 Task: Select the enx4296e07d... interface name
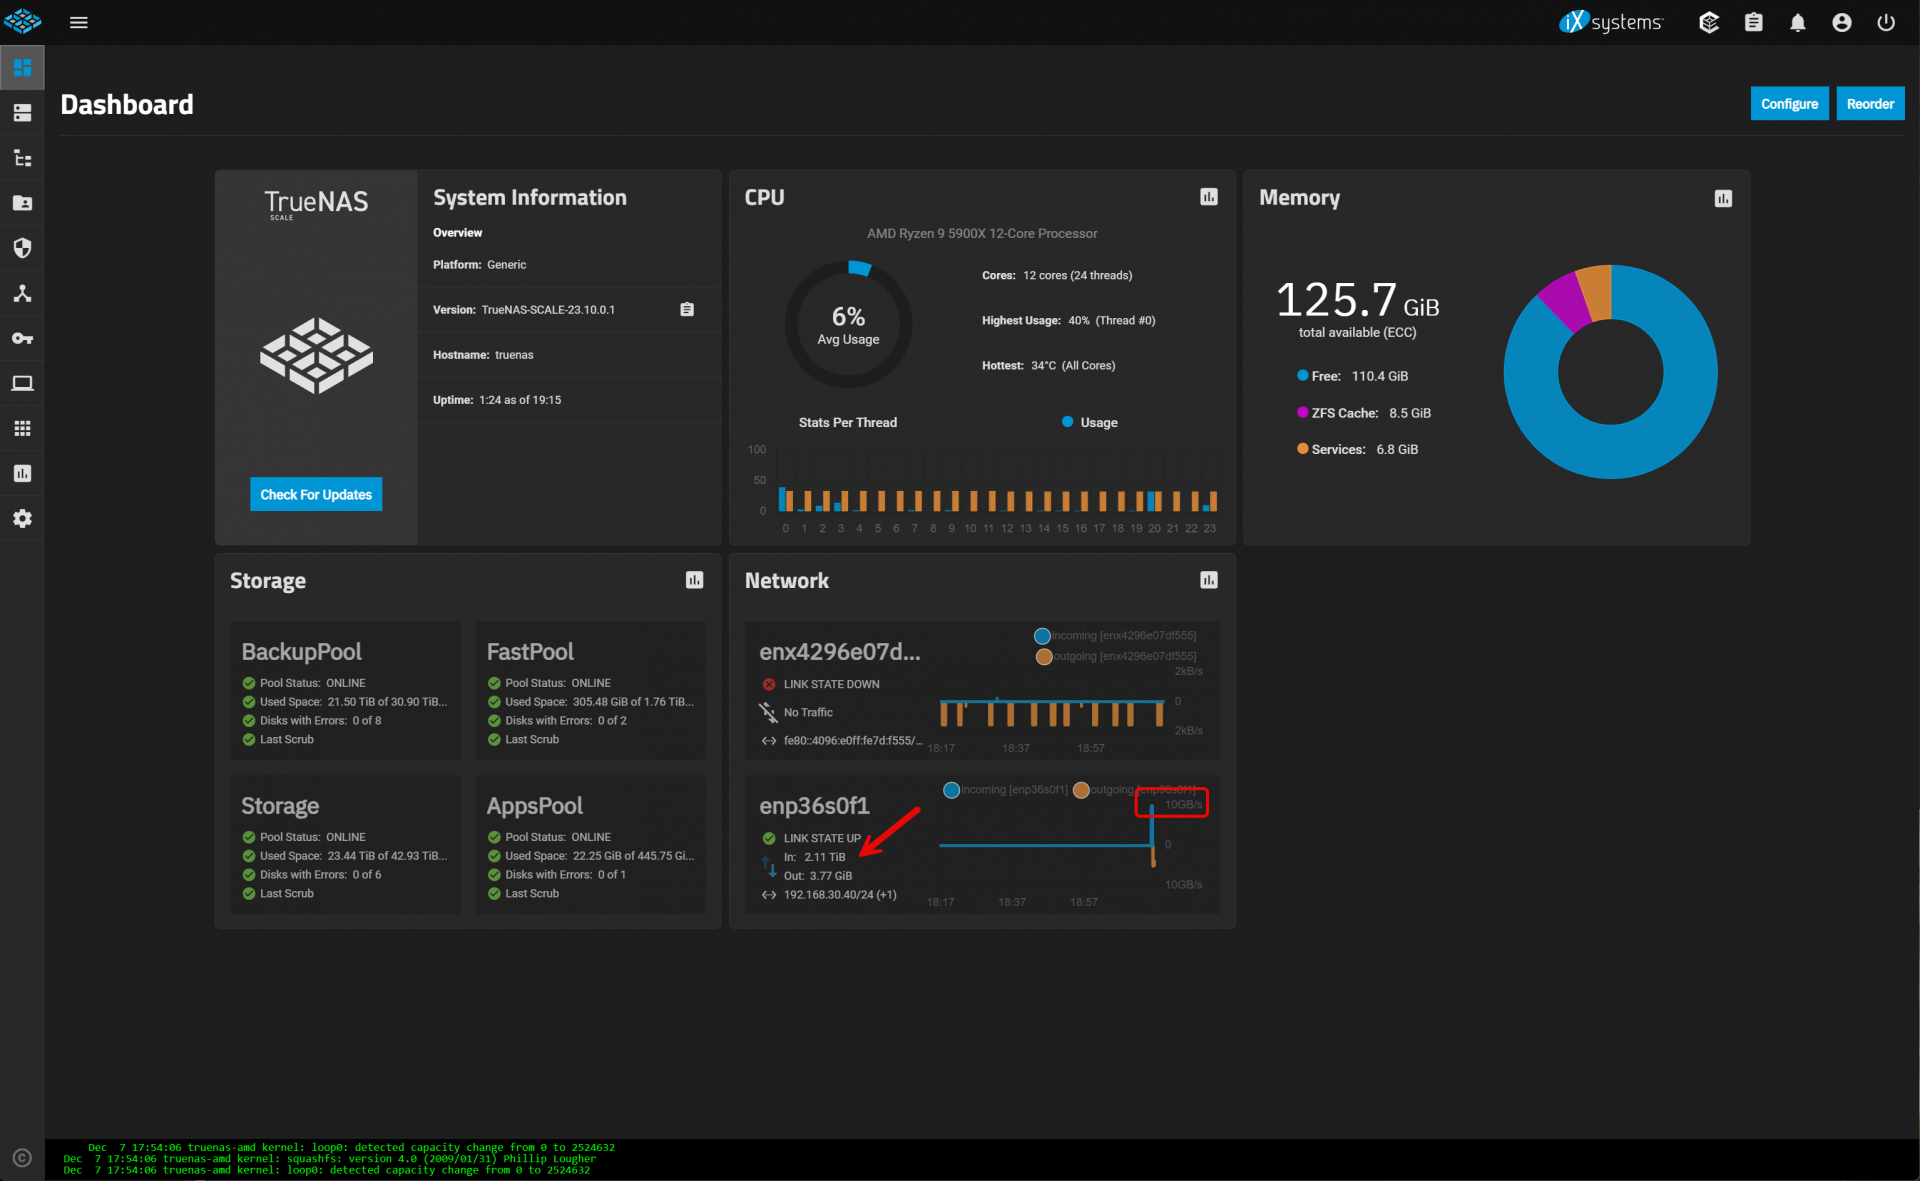point(840,652)
